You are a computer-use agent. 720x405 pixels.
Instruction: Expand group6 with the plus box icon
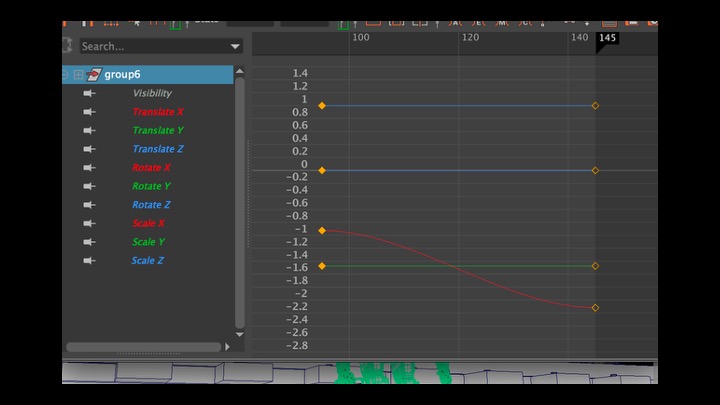click(x=79, y=74)
